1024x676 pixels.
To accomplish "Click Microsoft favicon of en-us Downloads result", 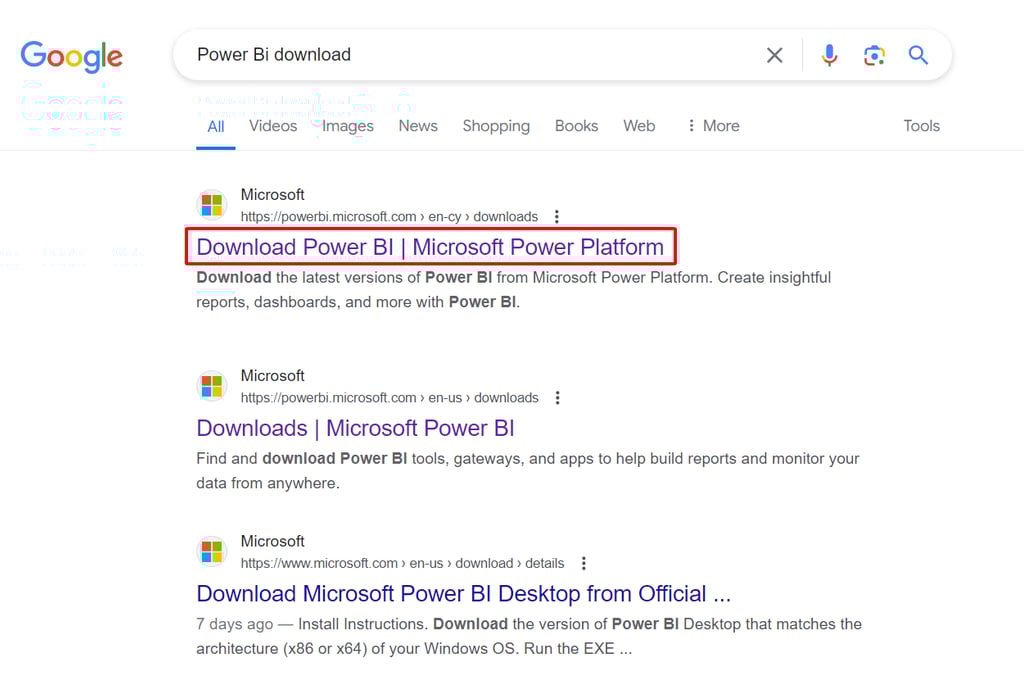I will [212, 386].
